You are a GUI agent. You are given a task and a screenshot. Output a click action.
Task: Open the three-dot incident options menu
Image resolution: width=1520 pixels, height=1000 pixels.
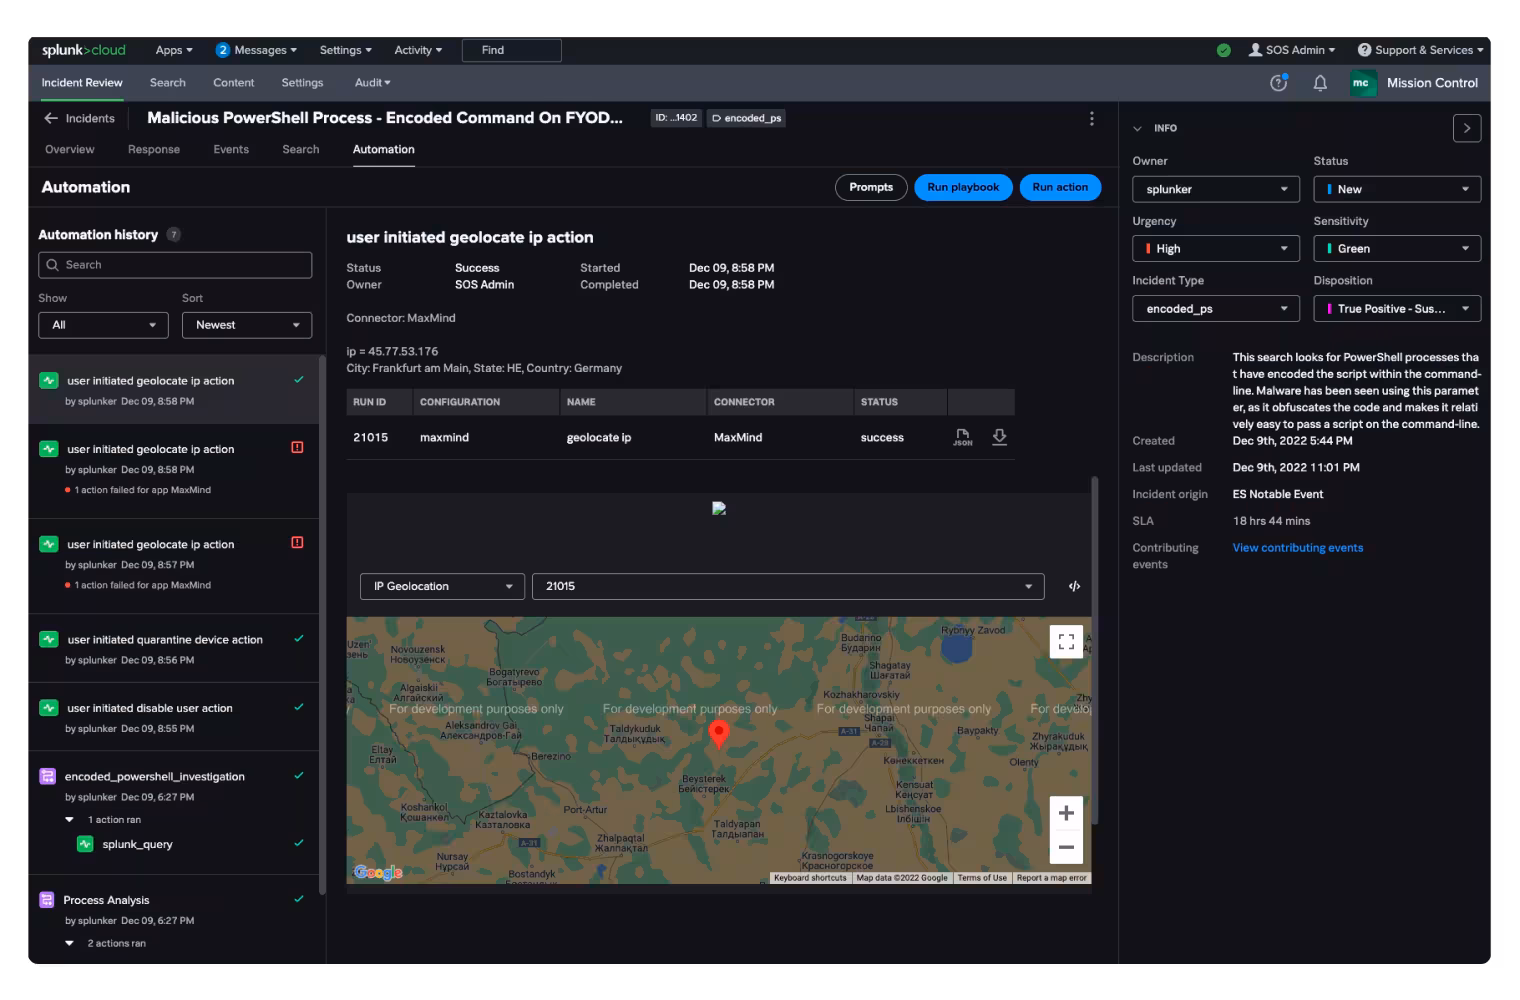(1091, 118)
